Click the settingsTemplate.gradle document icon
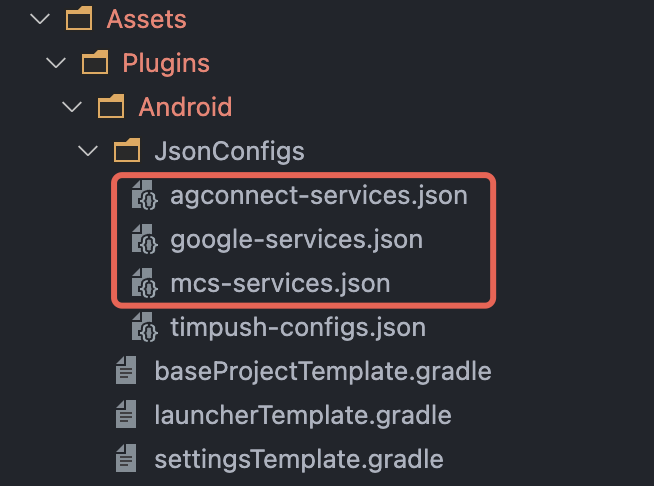 (x=126, y=459)
